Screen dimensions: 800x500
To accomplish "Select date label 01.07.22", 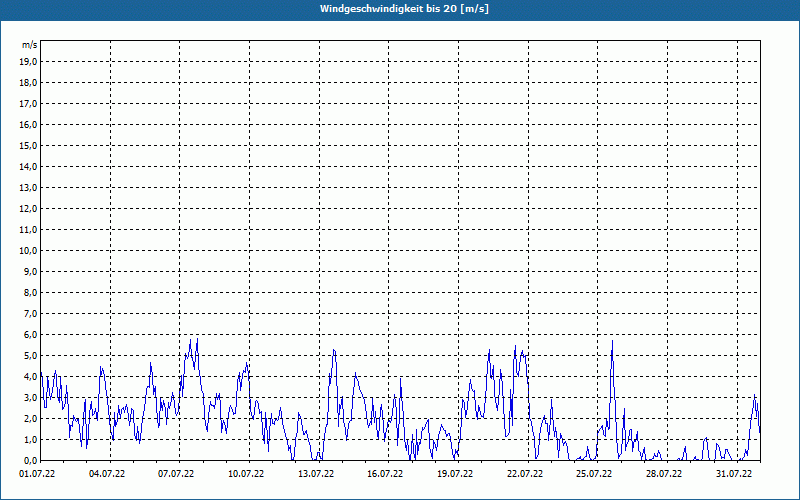I will pos(37,474).
